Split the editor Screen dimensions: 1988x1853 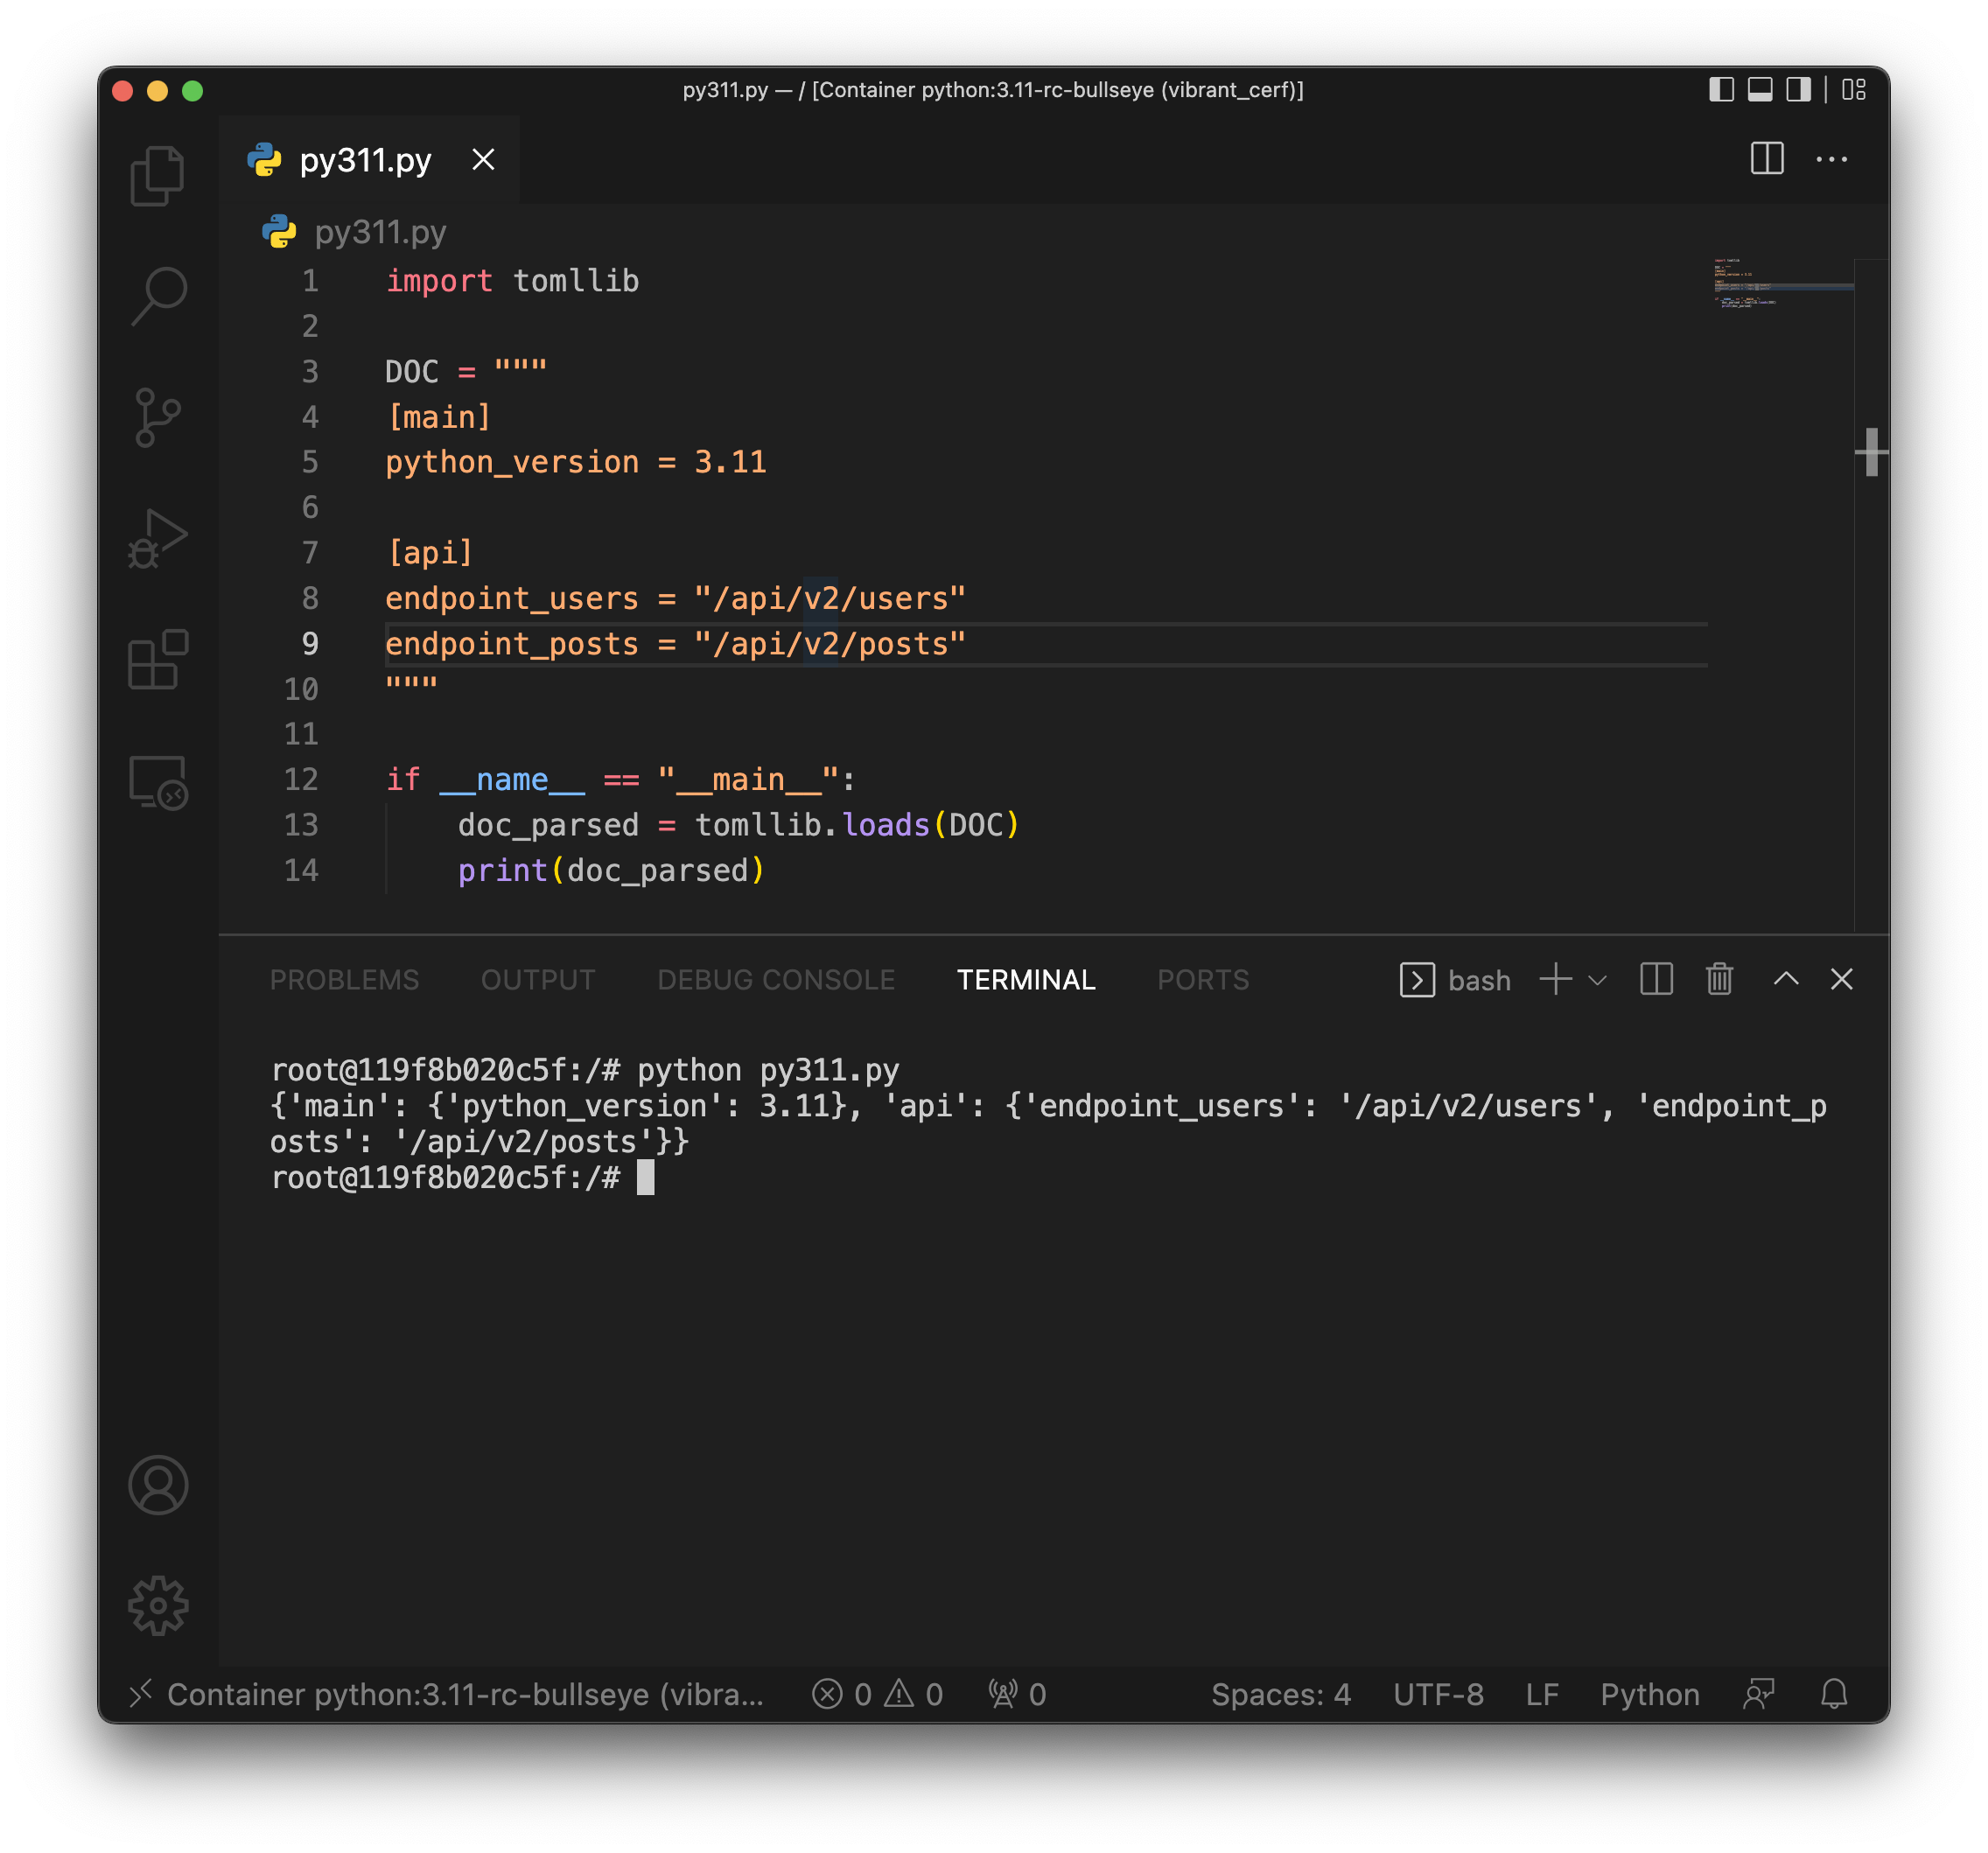(1767, 159)
